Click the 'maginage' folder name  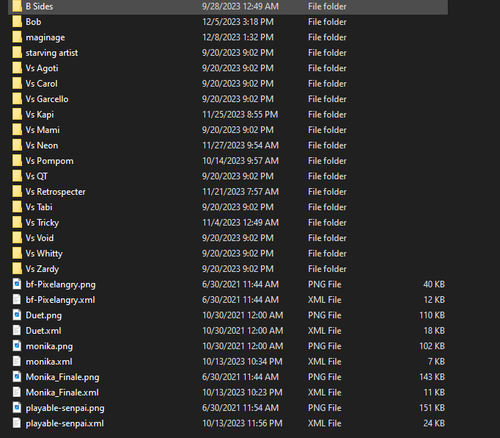[45, 38]
